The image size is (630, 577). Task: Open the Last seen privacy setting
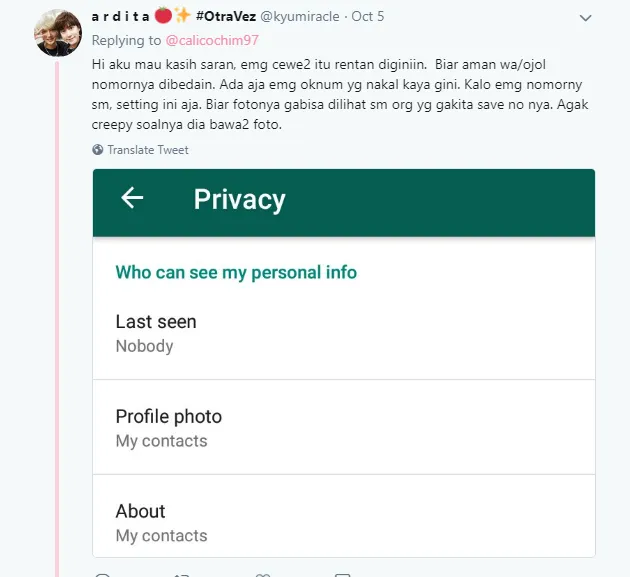(x=344, y=333)
